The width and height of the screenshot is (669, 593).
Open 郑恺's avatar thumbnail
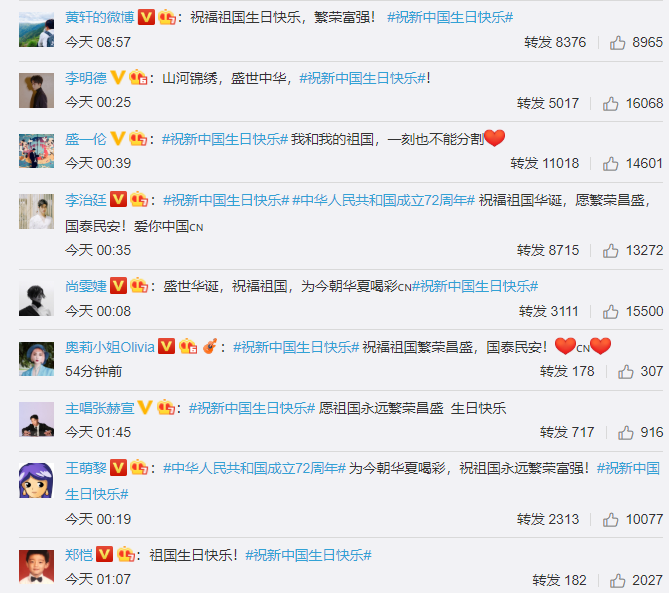coord(36,567)
